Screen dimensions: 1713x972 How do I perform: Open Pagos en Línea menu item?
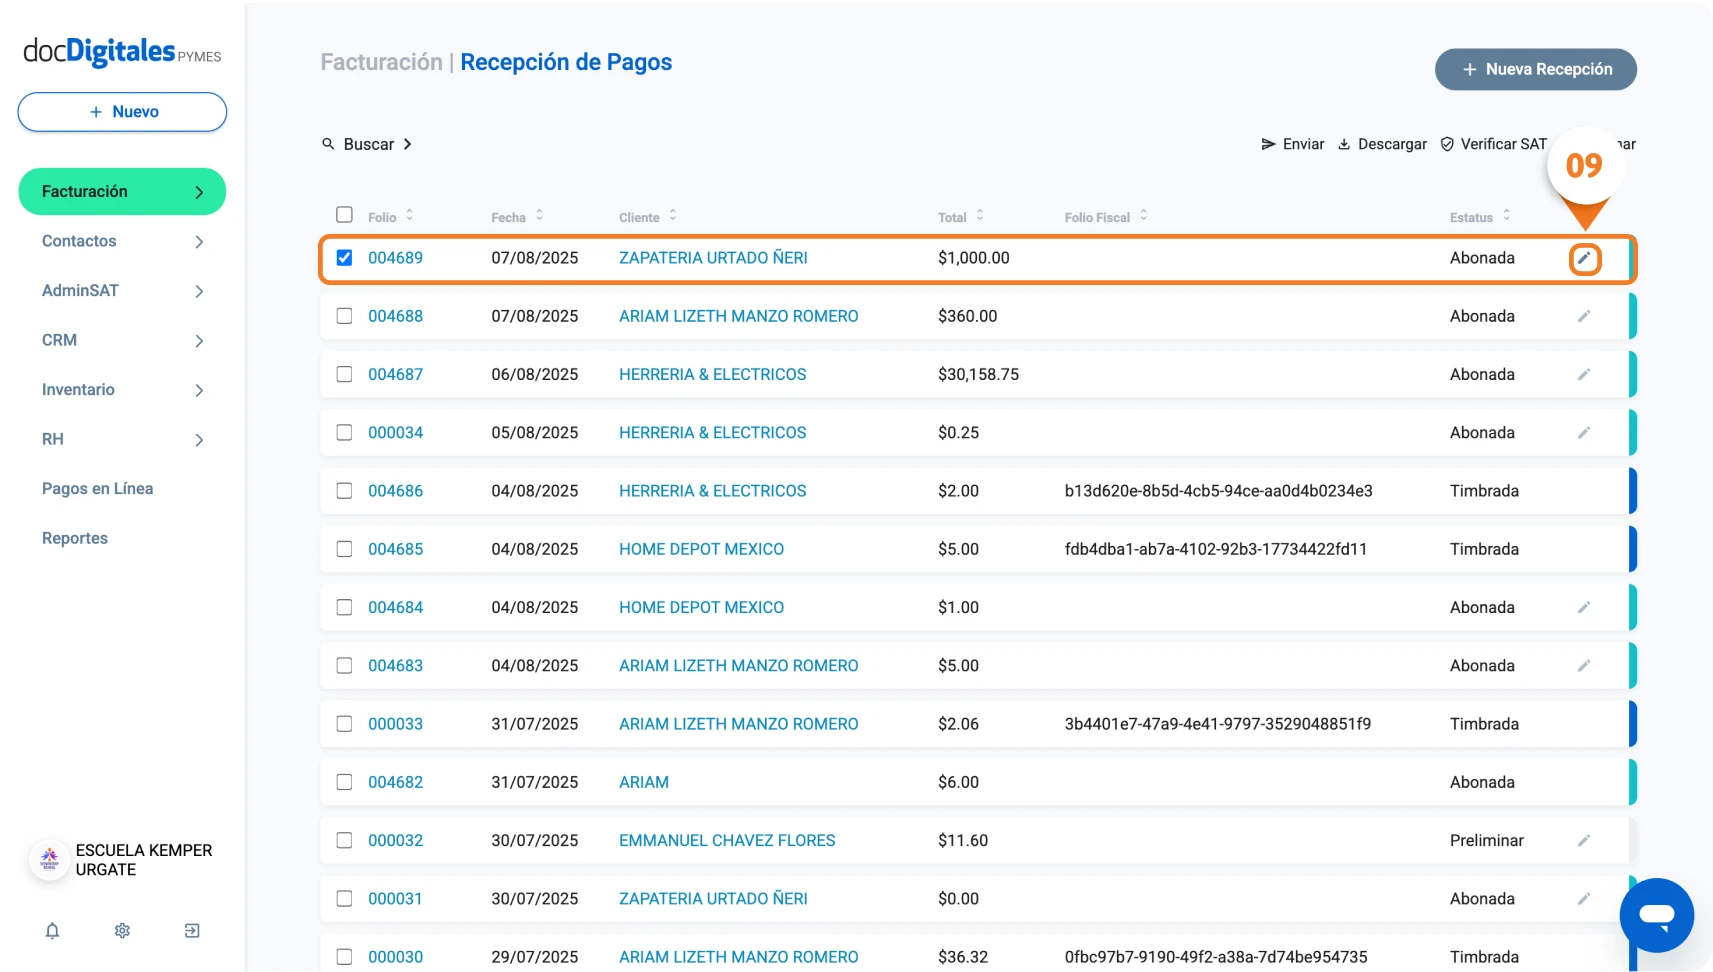coord(97,488)
